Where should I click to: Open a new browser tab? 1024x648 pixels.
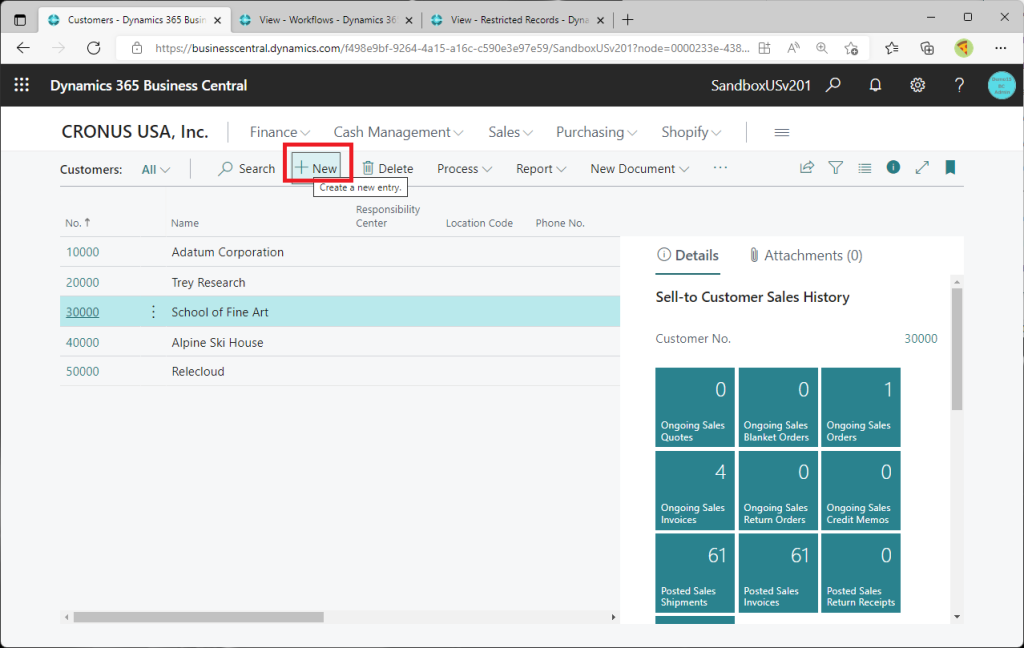pos(628,20)
